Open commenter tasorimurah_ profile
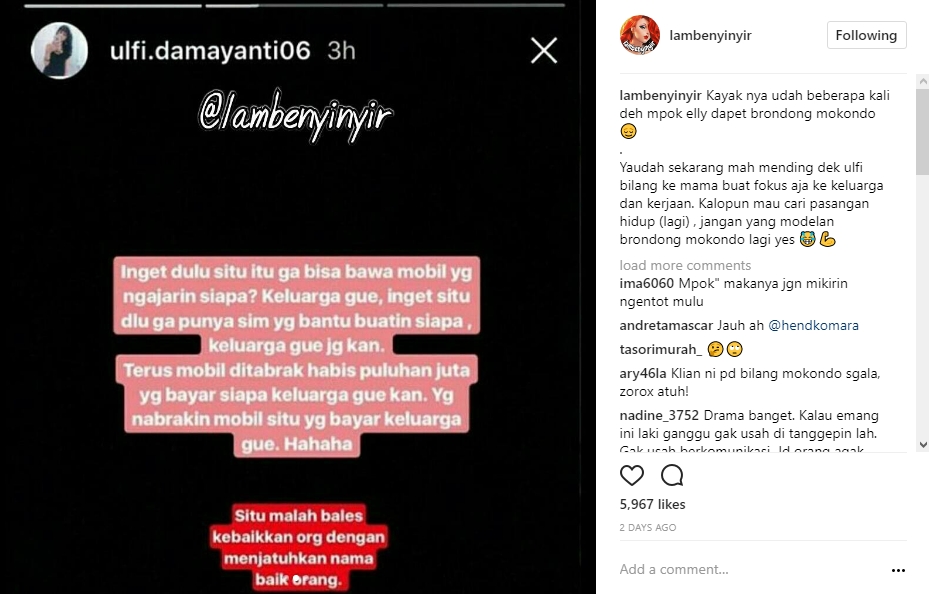Image resolution: width=929 pixels, height=594 pixels. 661,349
